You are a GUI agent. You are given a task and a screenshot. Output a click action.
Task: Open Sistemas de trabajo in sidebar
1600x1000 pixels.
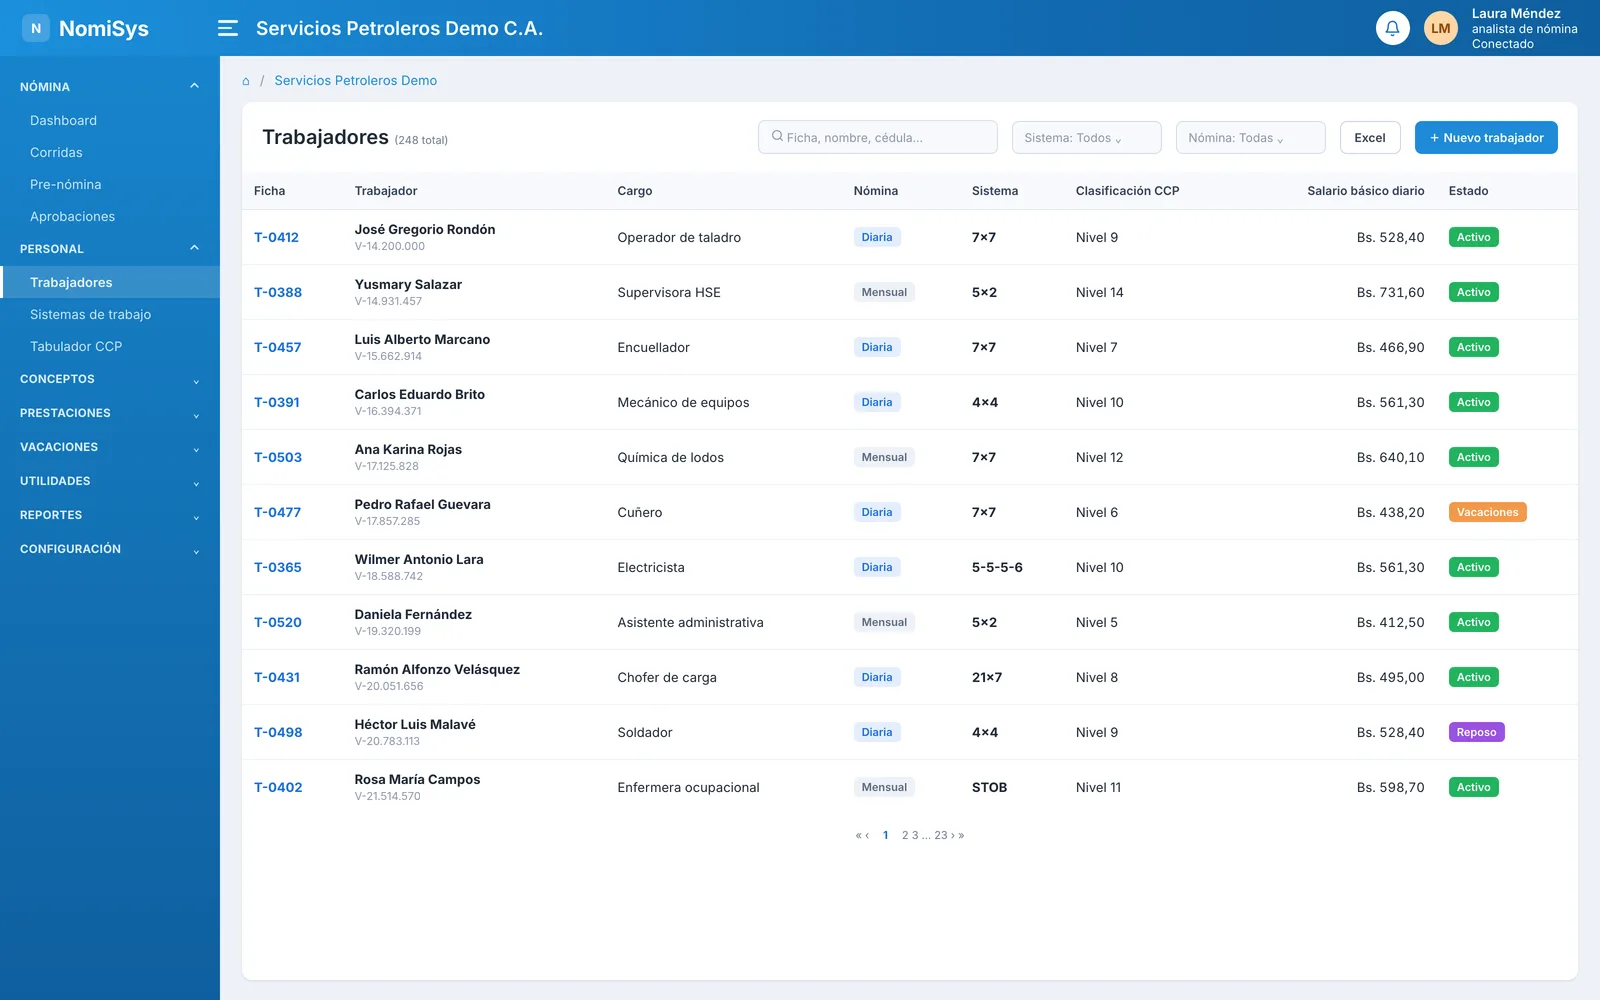[x=110, y=314]
